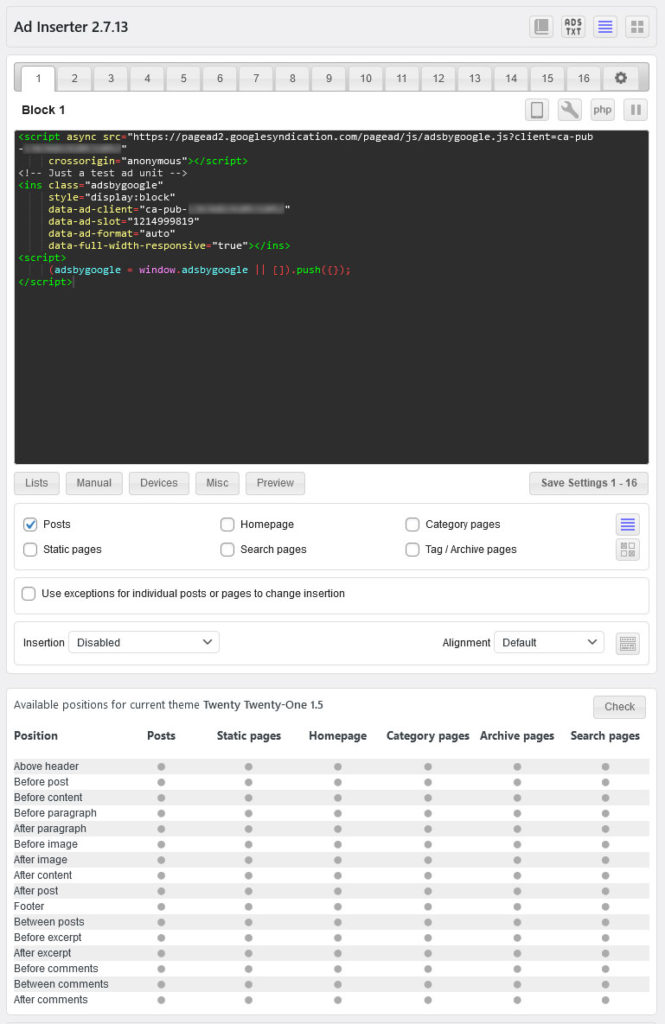665x1024 pixels.
Task: Open the wrench tools icon
Action: click(x=570, y=110)
